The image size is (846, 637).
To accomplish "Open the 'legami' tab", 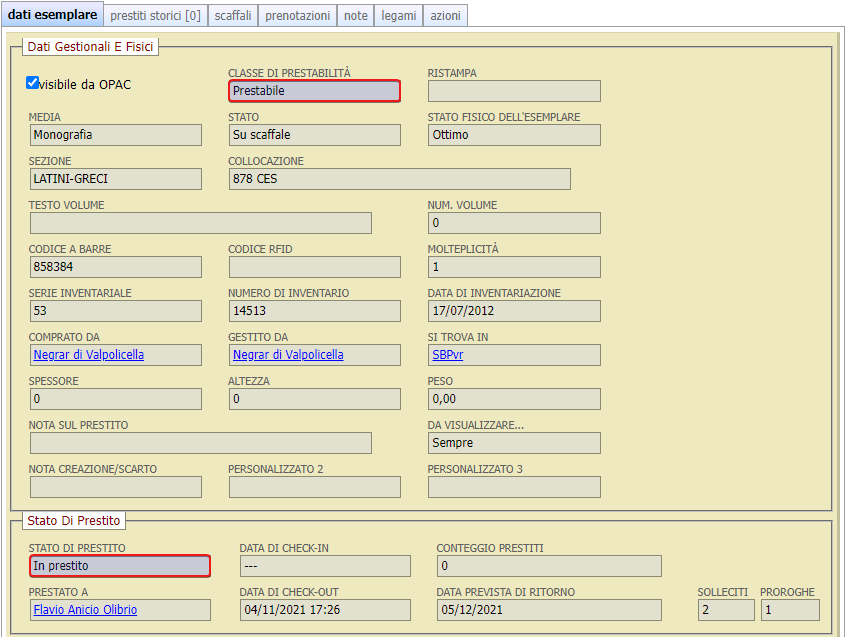I will point(399,16).
